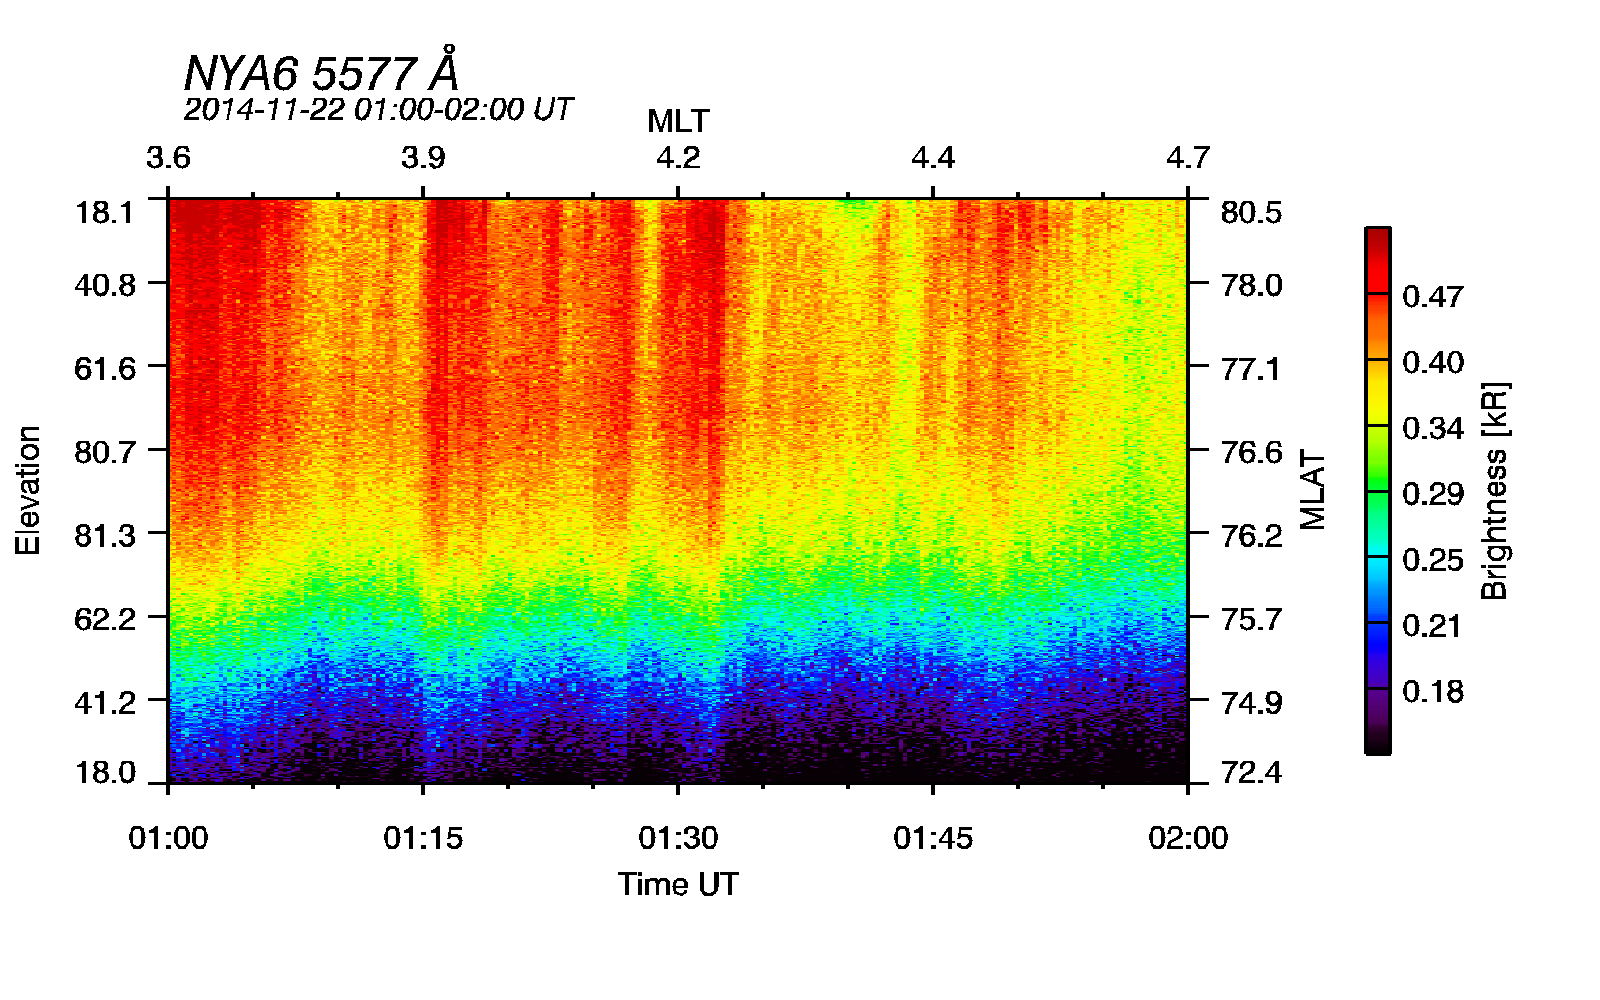Click elevation tick '40.8'
This screenshot has height=1000, width=1600.
click(x=105, y=285)
